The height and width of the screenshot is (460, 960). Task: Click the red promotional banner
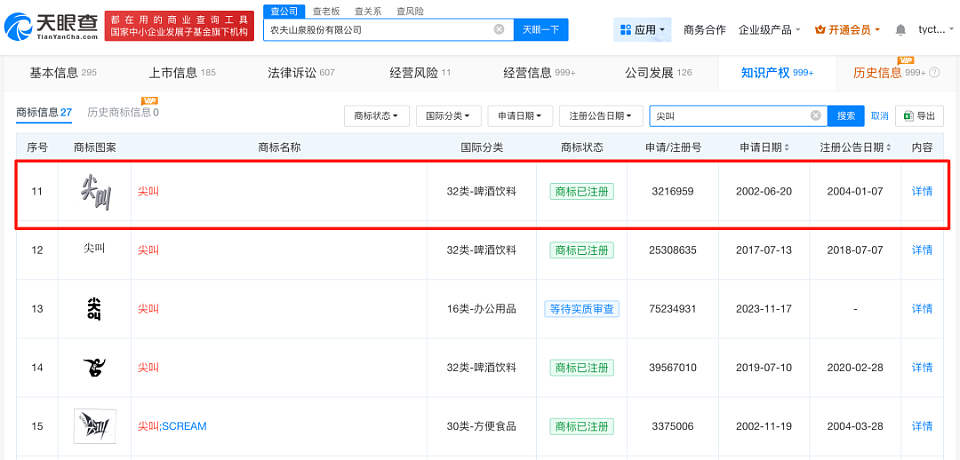[x=180, y=26]
